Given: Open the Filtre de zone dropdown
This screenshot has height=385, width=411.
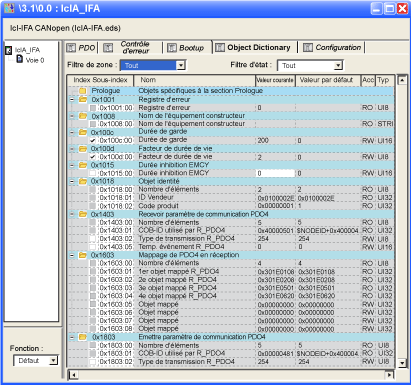Looking at the screenshot, I should 181,65.
